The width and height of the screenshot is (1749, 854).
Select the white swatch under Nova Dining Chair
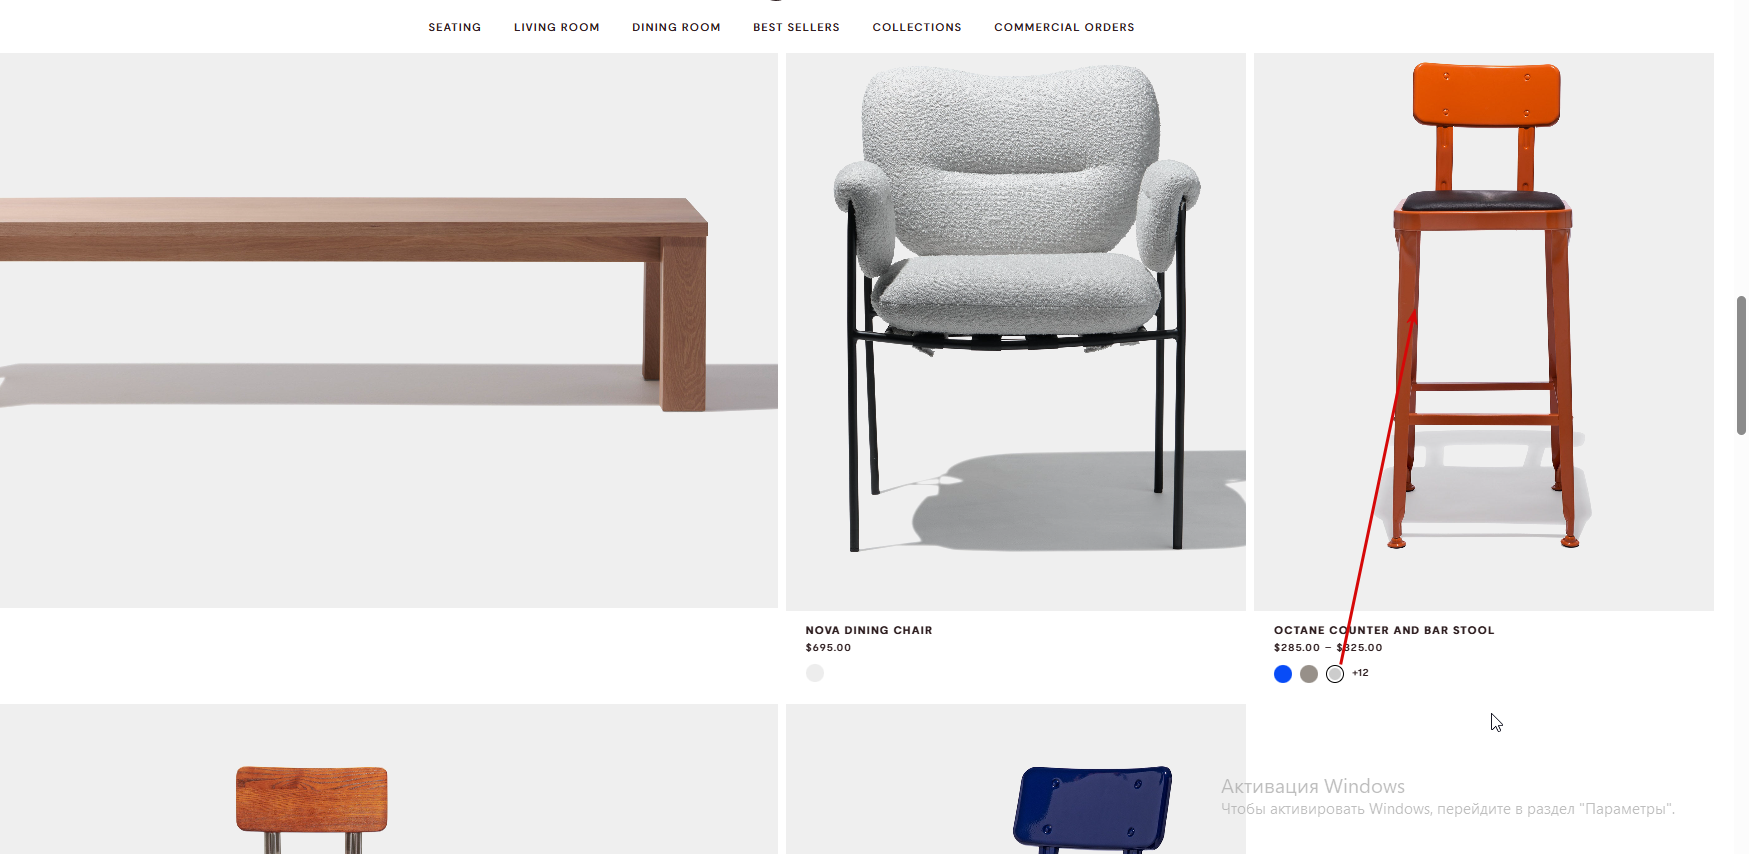815,673
